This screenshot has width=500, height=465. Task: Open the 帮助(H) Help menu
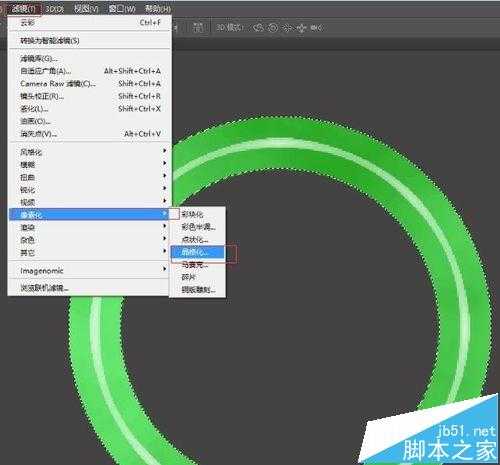tap(157, 9)
